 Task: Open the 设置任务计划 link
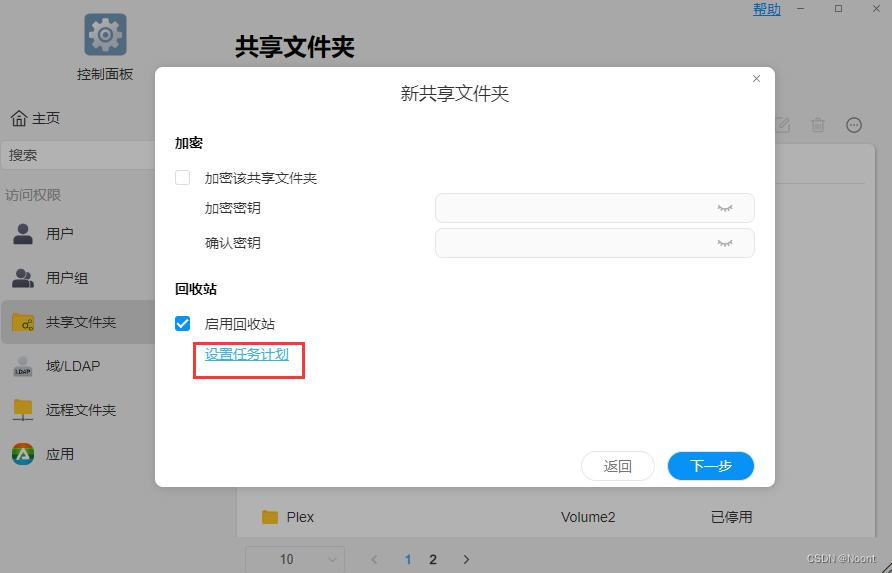click(247, 354)
